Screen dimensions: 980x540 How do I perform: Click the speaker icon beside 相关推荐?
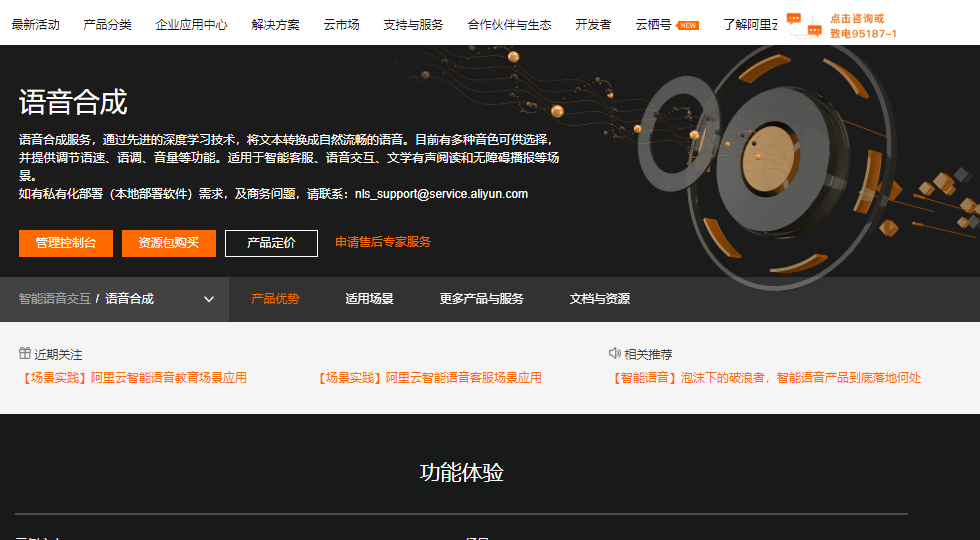[615, 353]
